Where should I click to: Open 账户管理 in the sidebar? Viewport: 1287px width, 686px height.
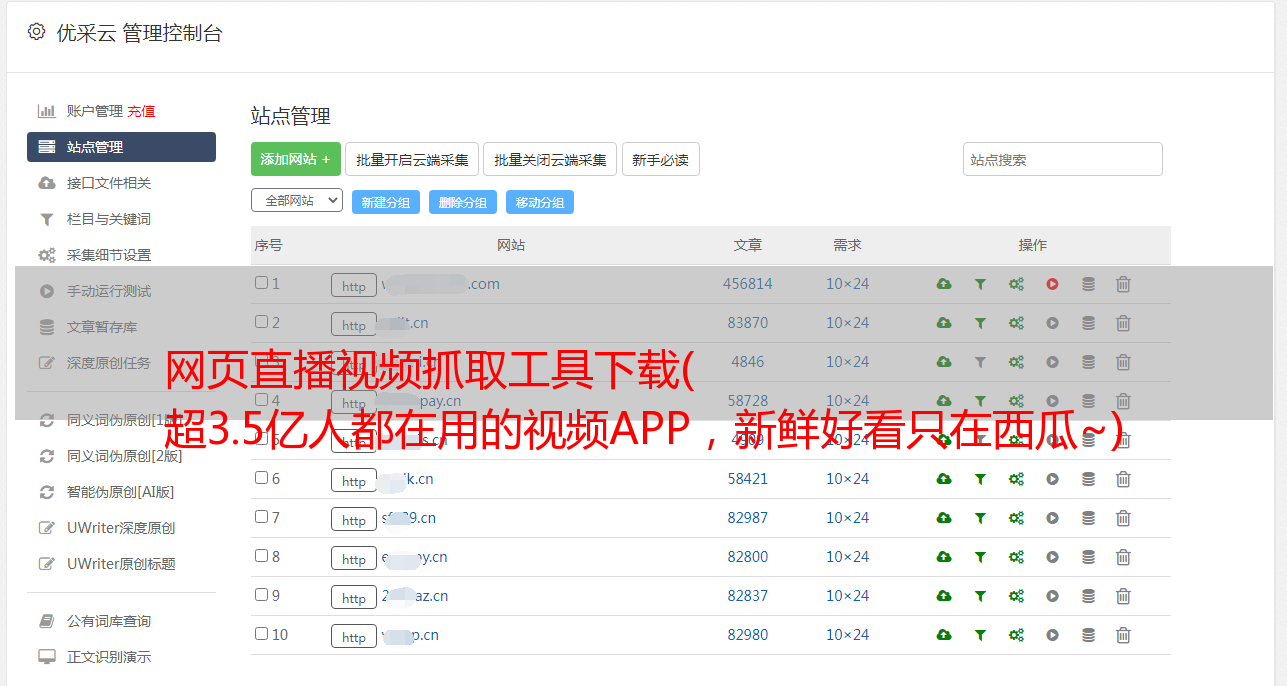pyautogui.click(x=95, y=111)
